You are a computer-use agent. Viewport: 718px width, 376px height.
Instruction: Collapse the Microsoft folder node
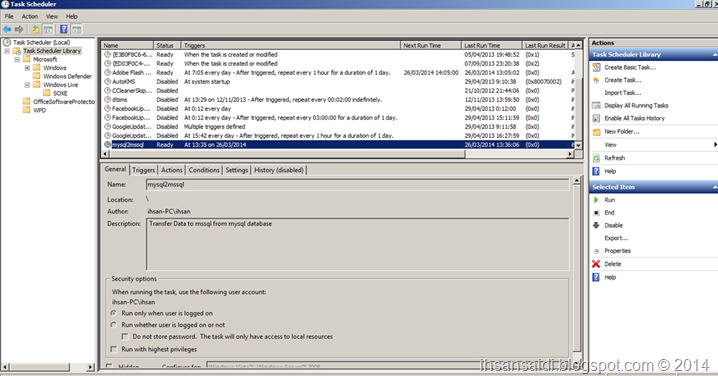(17, 60)
